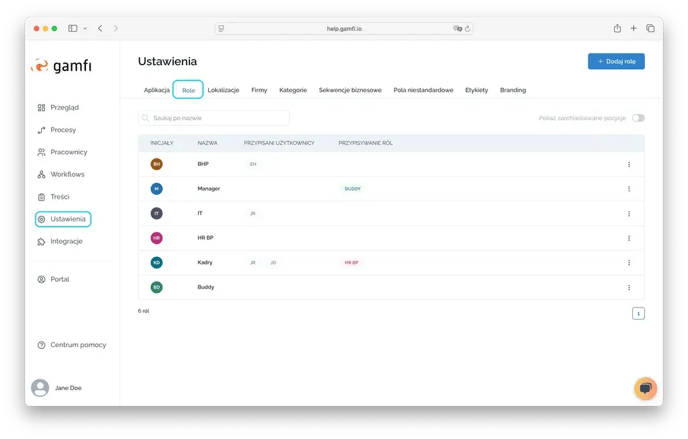Open the Treści section icon
This screenshot has height=439, width=688.
[x=41, y=197]
